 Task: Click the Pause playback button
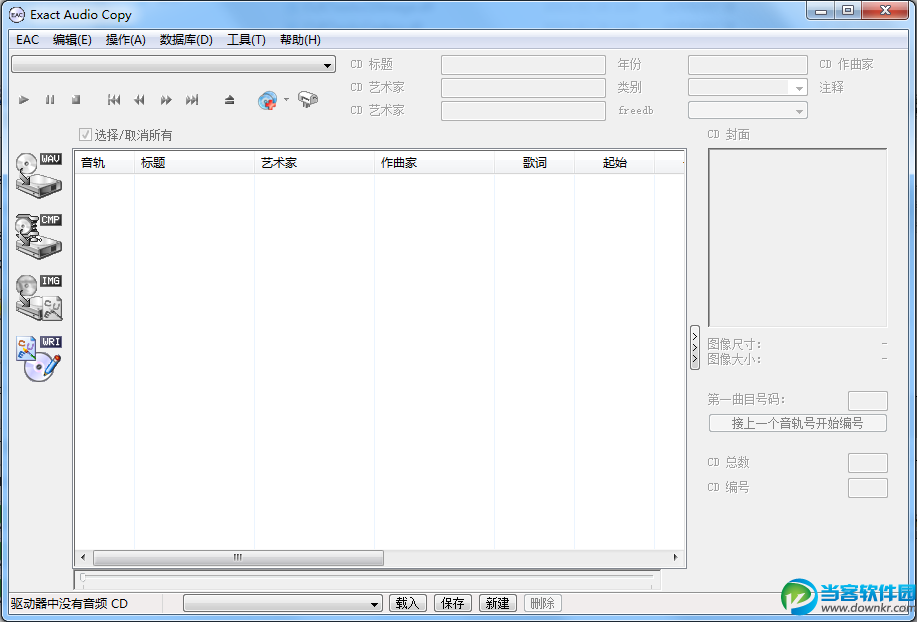(x=50, y=100)
